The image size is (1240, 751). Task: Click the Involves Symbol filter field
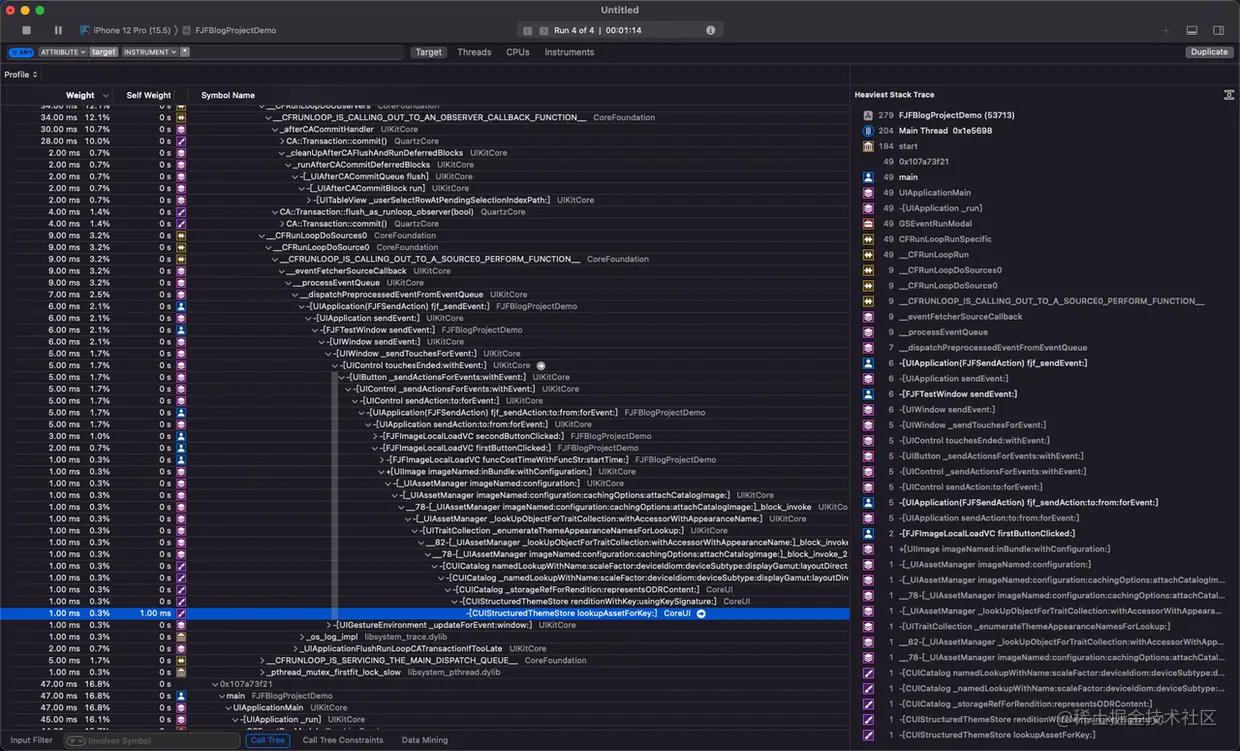(153, 741)
